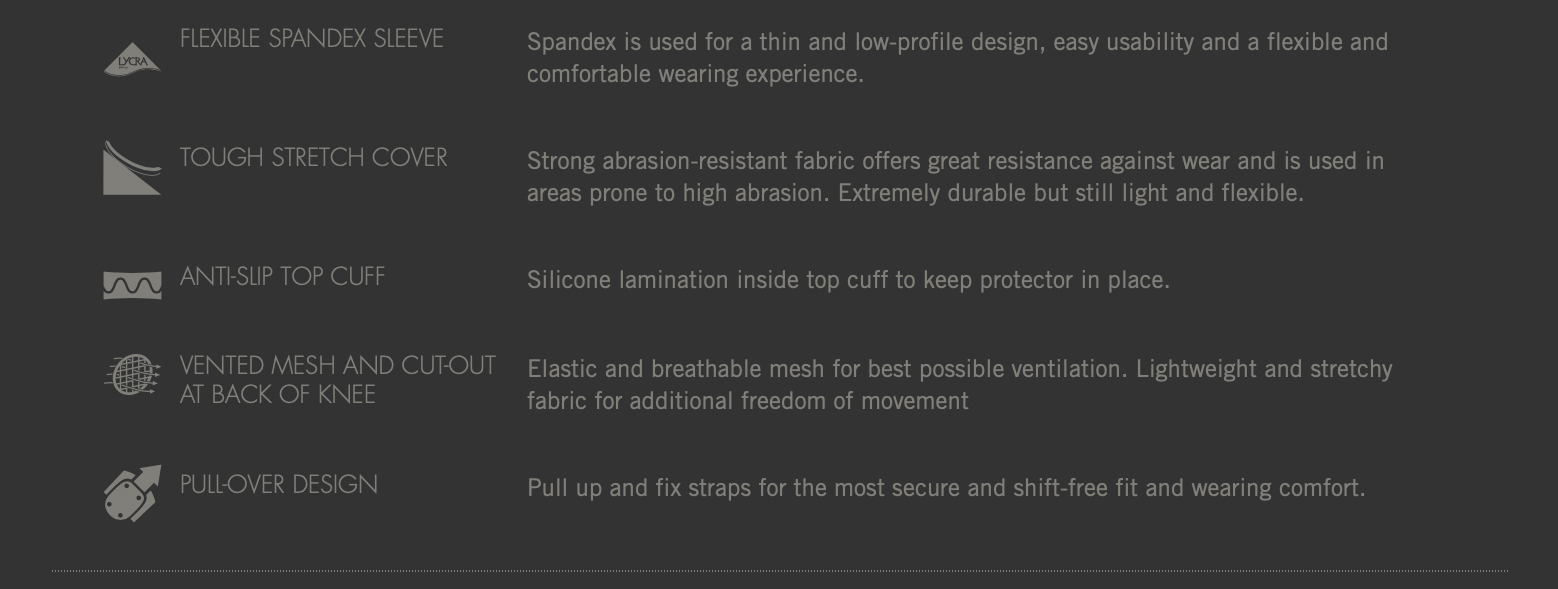Viewport: 1558px width, 589px height.
Task: Click the Spandex thin low-profile description text
Action: click(957, 42)
